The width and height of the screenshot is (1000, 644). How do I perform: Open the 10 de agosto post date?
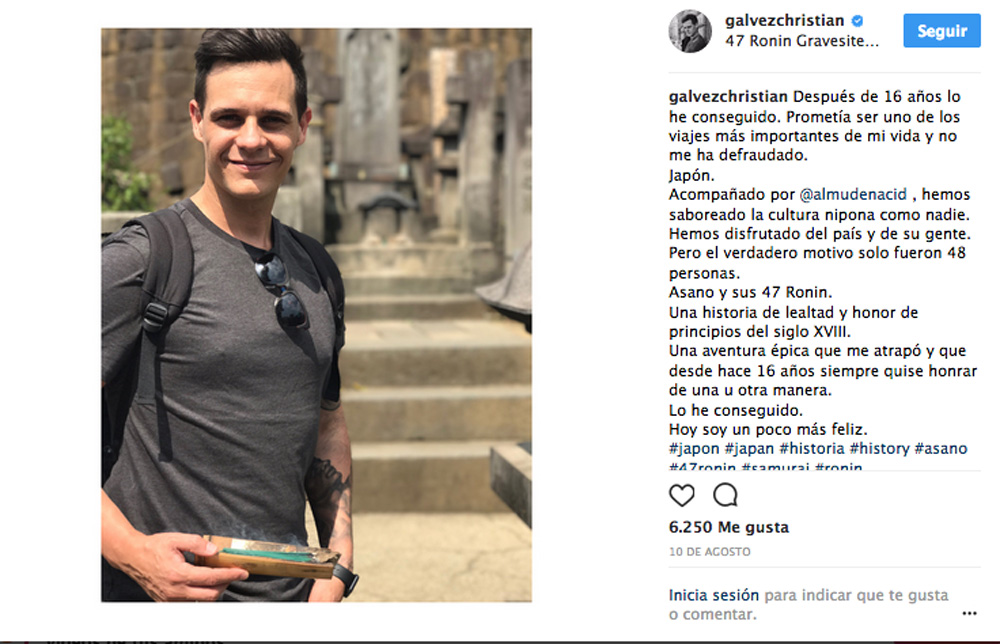tap(710, 552)
